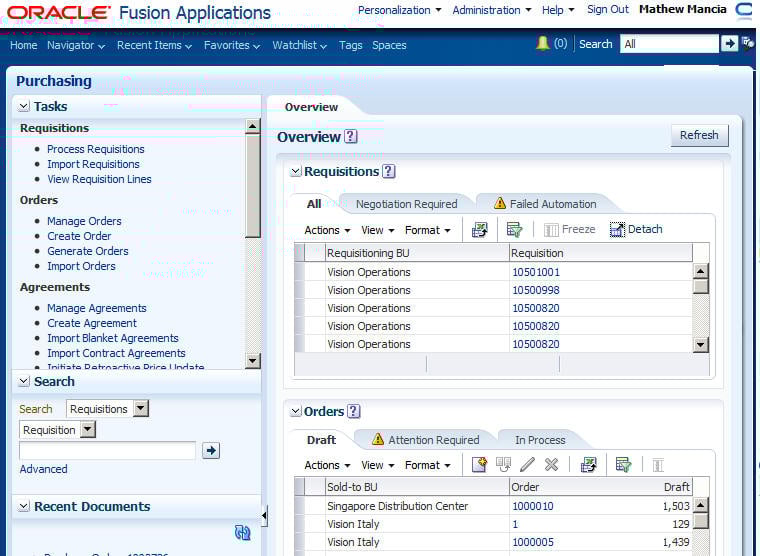Collapse the Orders section
Image resolution: width=760 pixels, height=556 pixels.
tap(295, 411)
